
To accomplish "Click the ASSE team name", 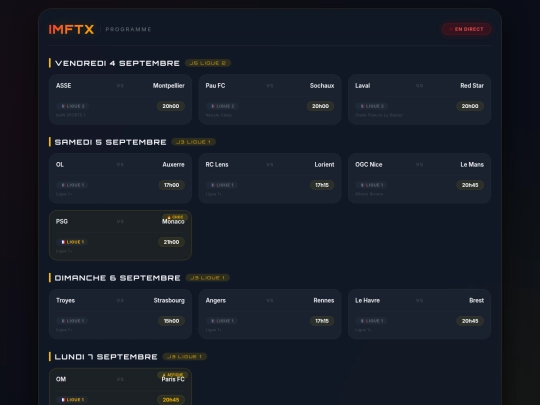I will (x=64, y=86).
